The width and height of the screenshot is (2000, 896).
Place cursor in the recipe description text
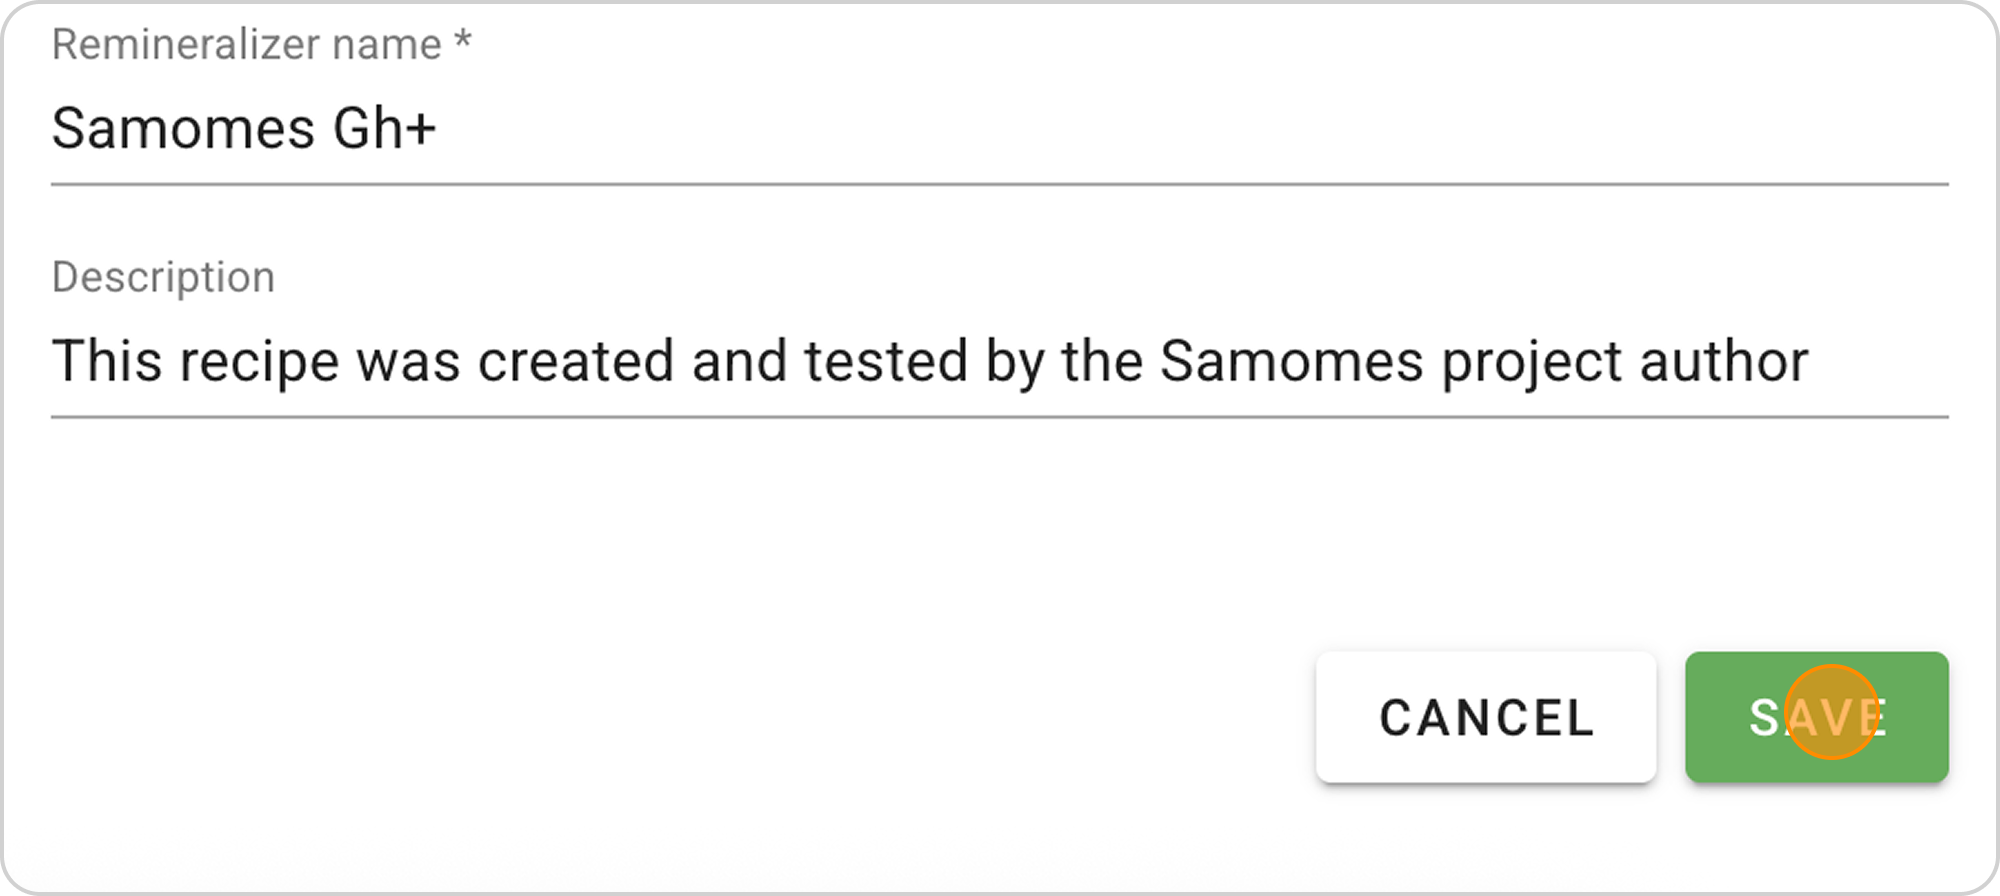[x=930, y=362]
